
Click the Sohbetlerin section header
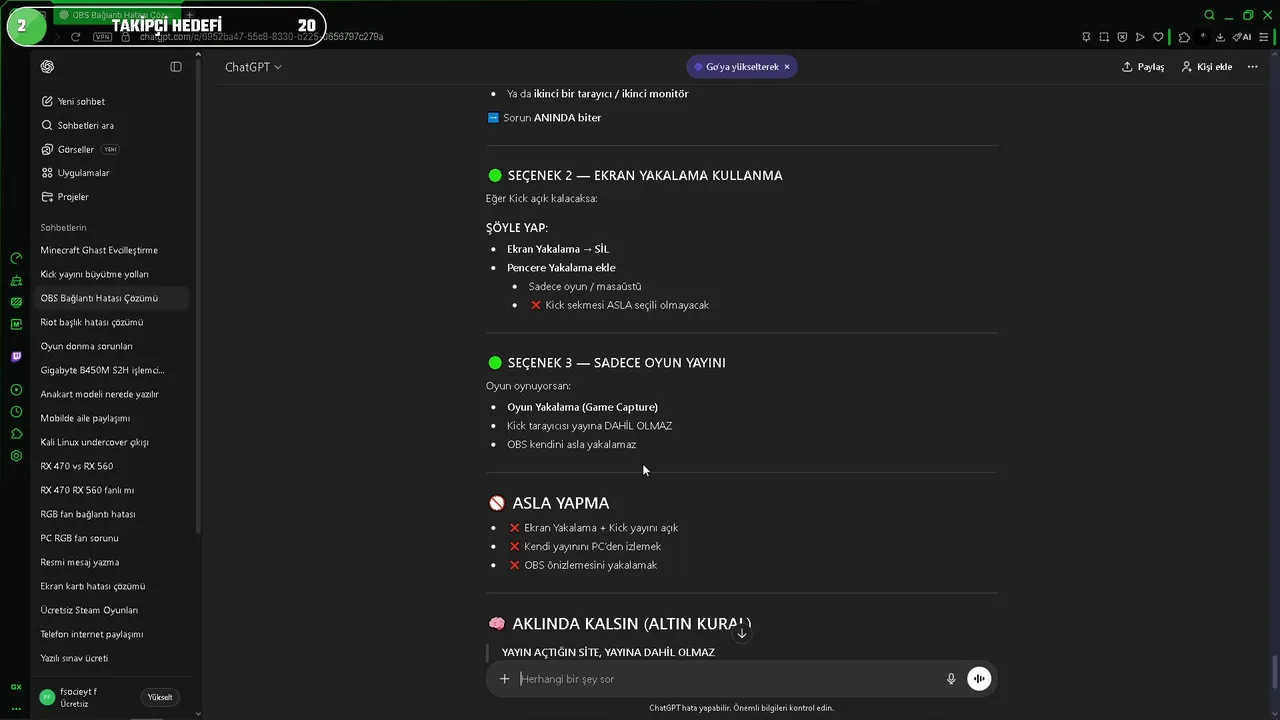click(63, 227)
